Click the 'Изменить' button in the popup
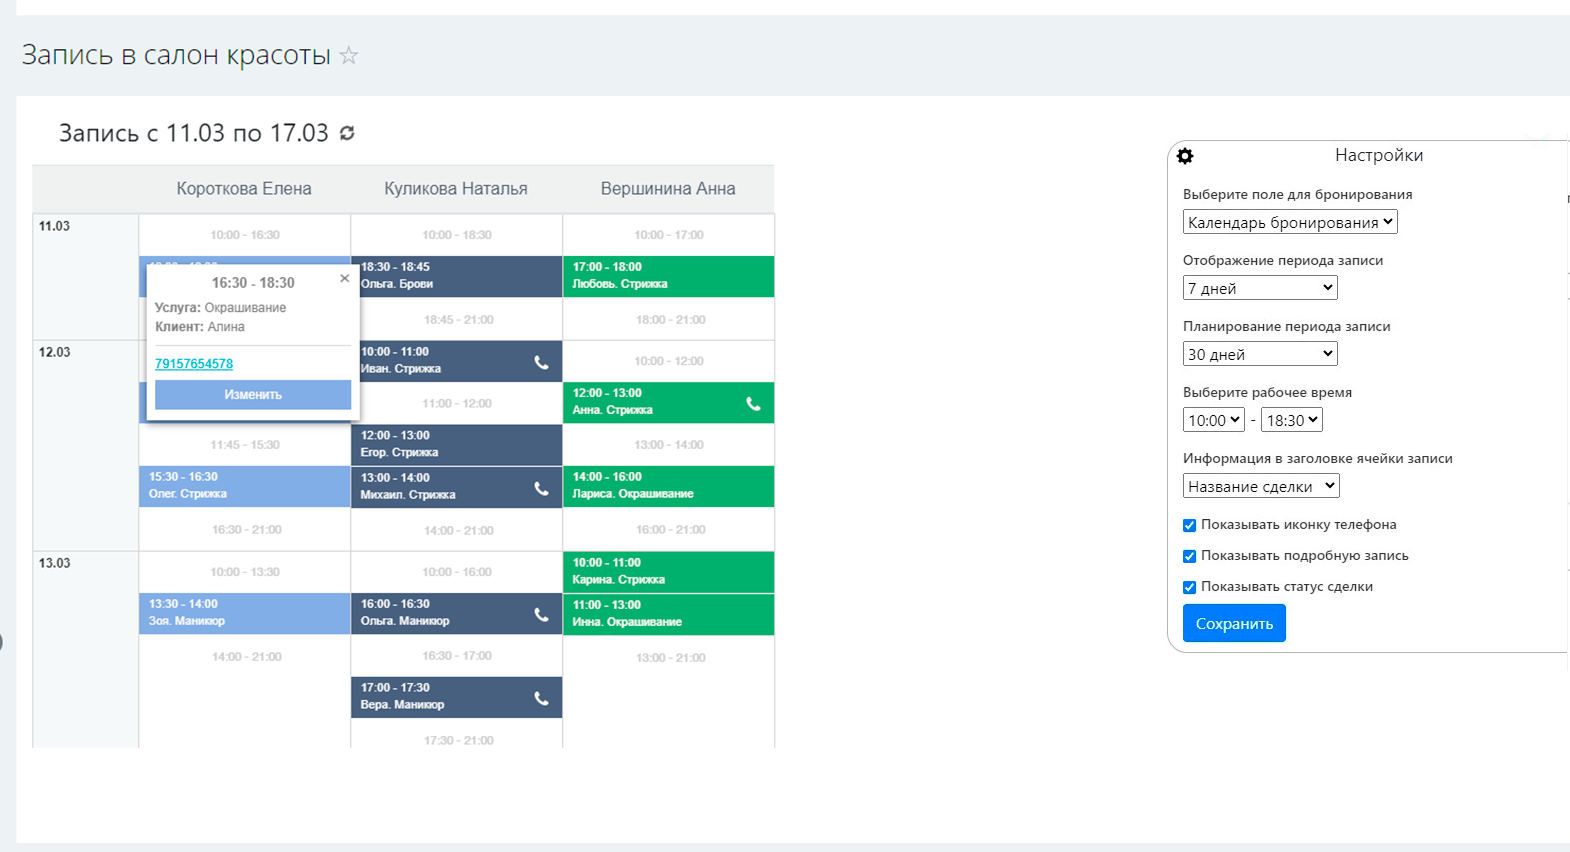1570x852 pixels. pos(253,394)
